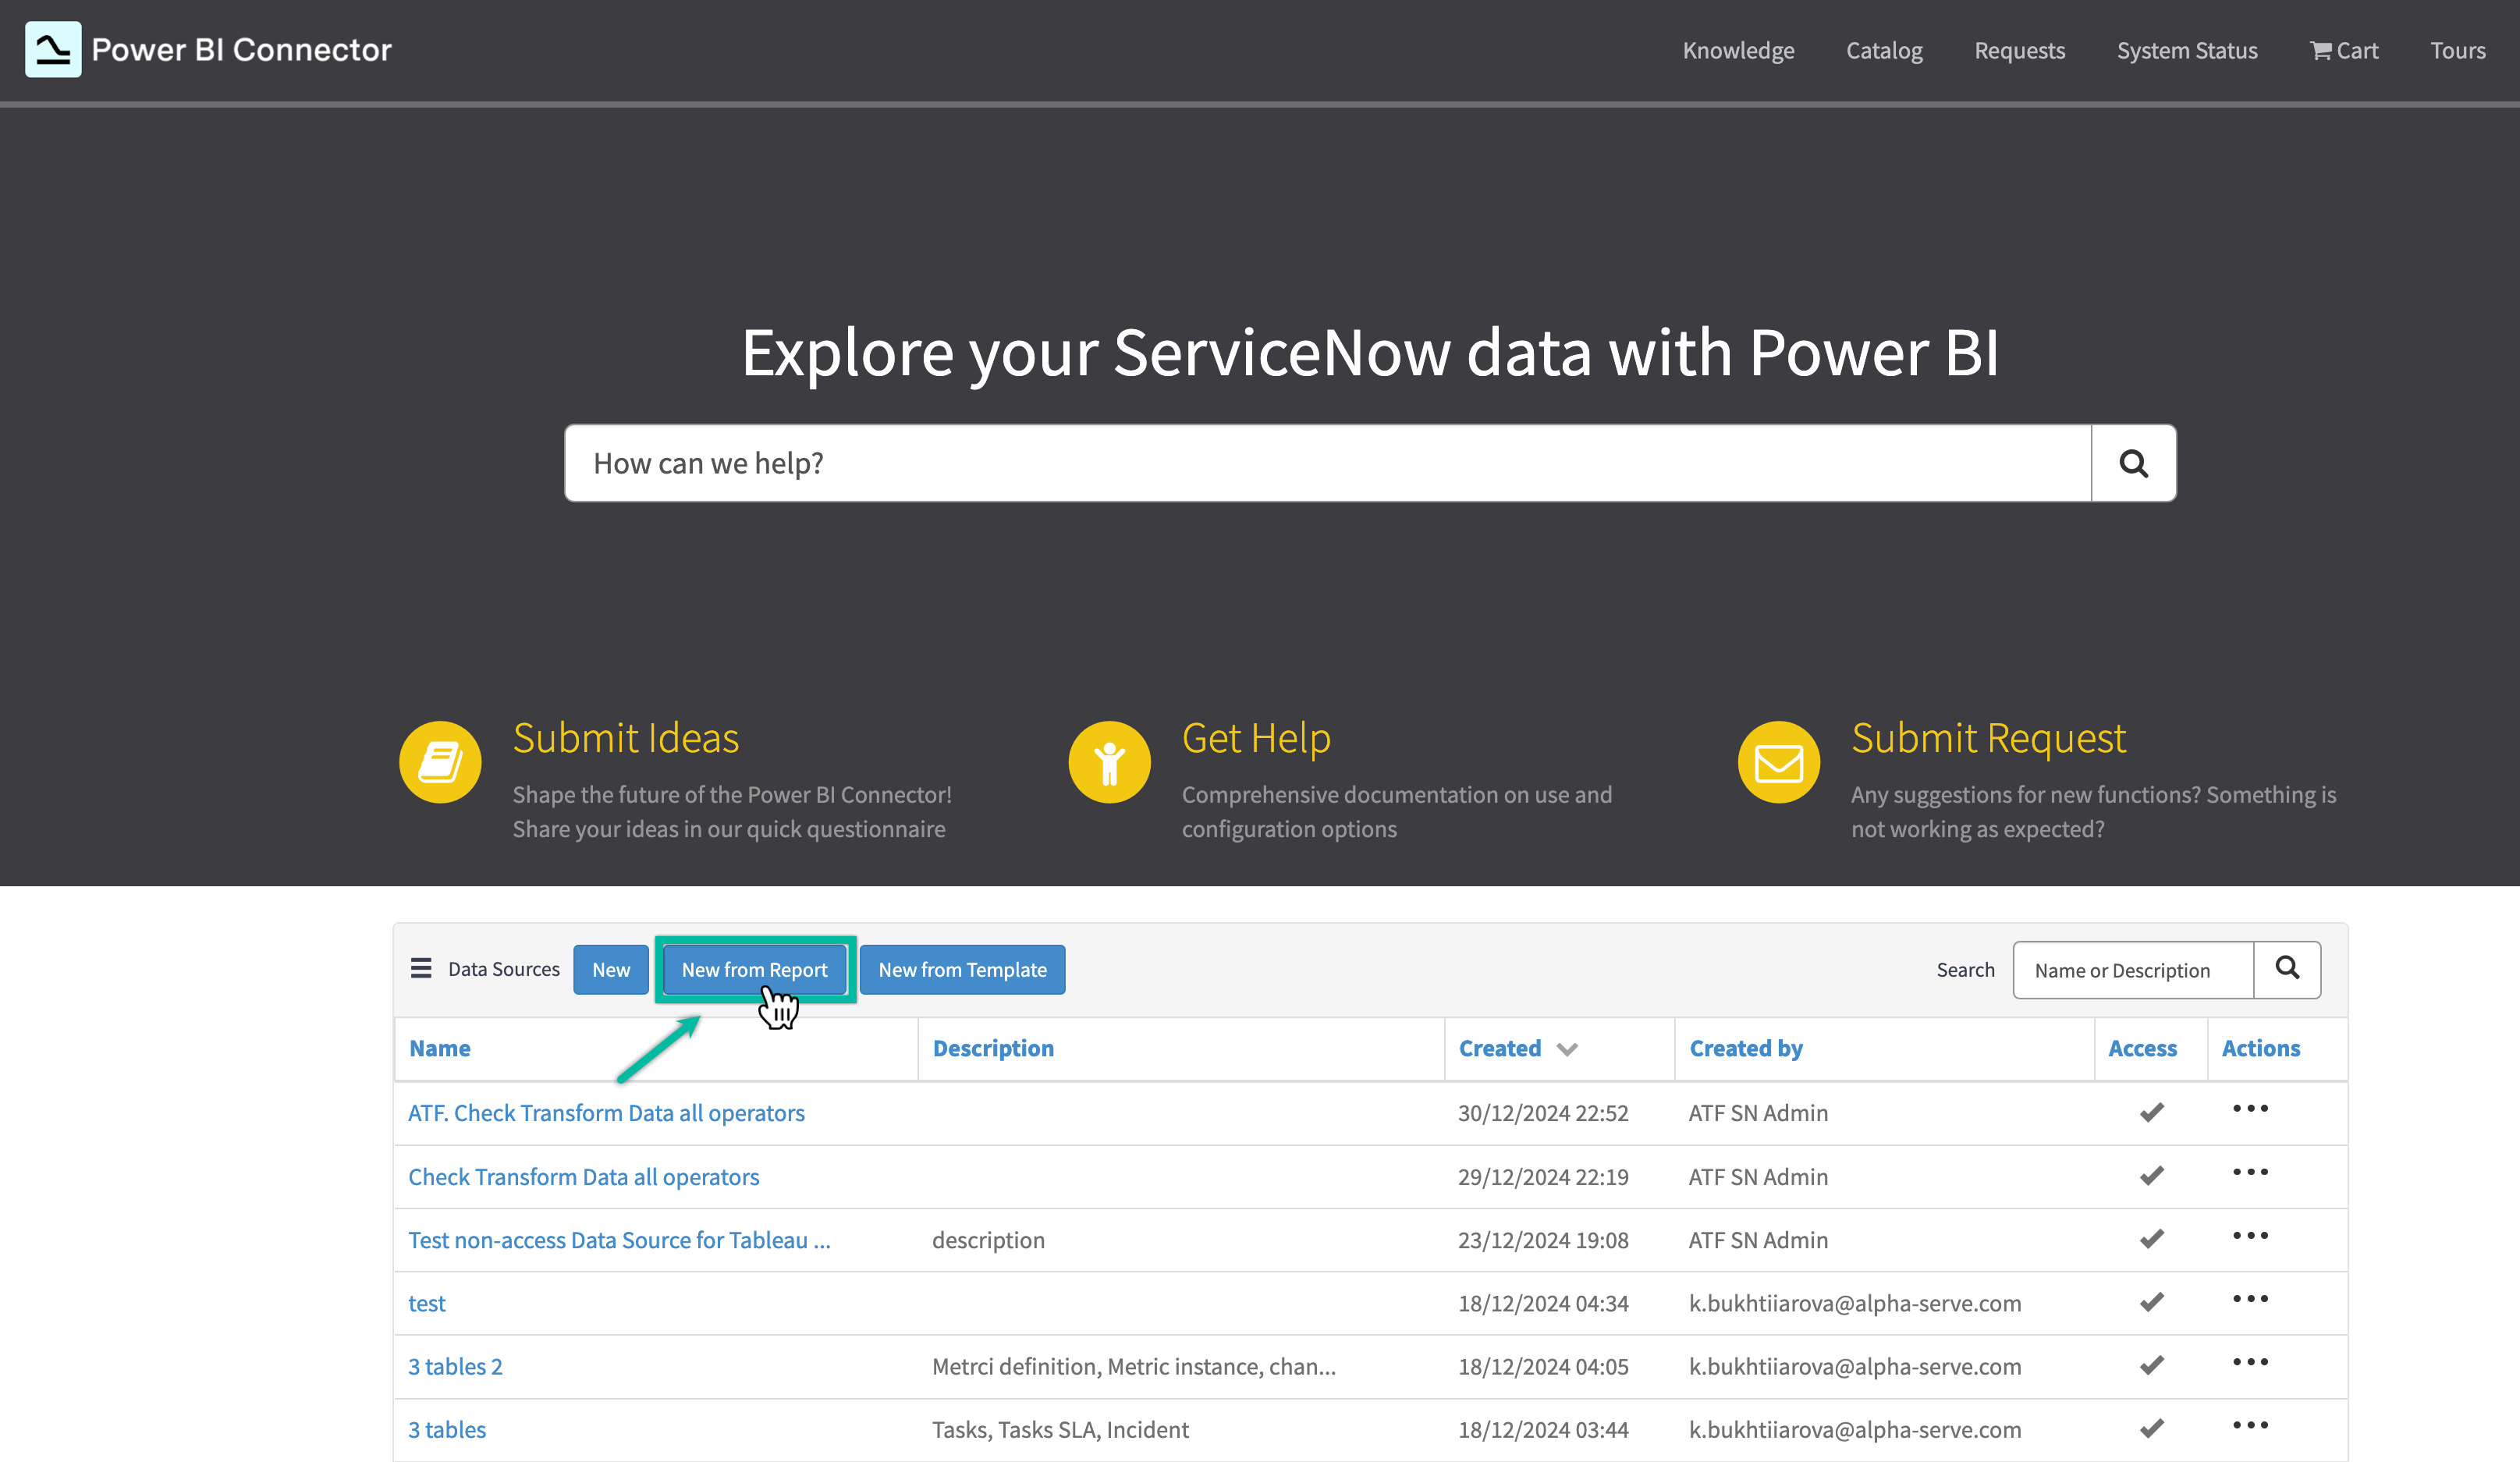
Task: Click the magnifier button in the help search bar
Action: (2133, 463)
